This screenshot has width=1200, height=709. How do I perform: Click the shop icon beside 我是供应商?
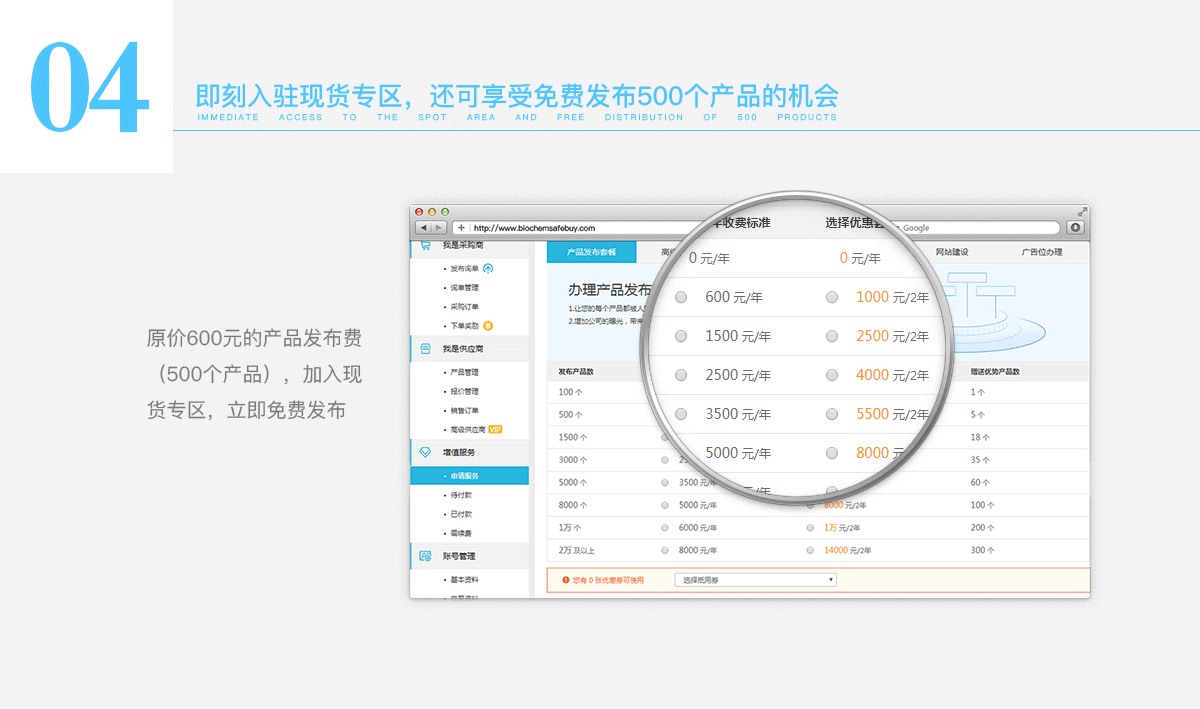tap(425, 349)
